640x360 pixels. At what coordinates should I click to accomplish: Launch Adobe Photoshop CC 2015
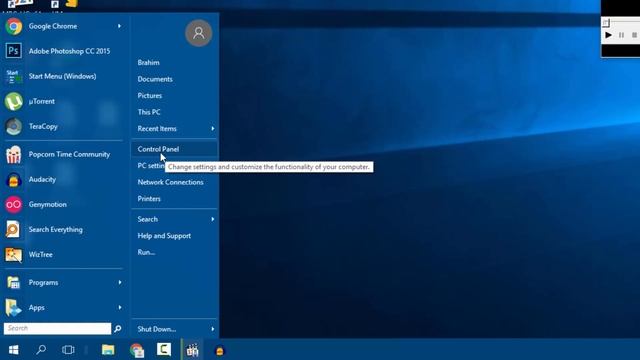[63, 51]
